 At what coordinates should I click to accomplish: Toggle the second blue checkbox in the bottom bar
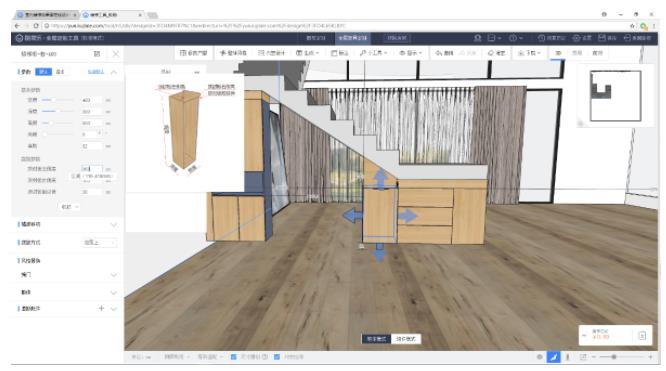tap(277, 357)
